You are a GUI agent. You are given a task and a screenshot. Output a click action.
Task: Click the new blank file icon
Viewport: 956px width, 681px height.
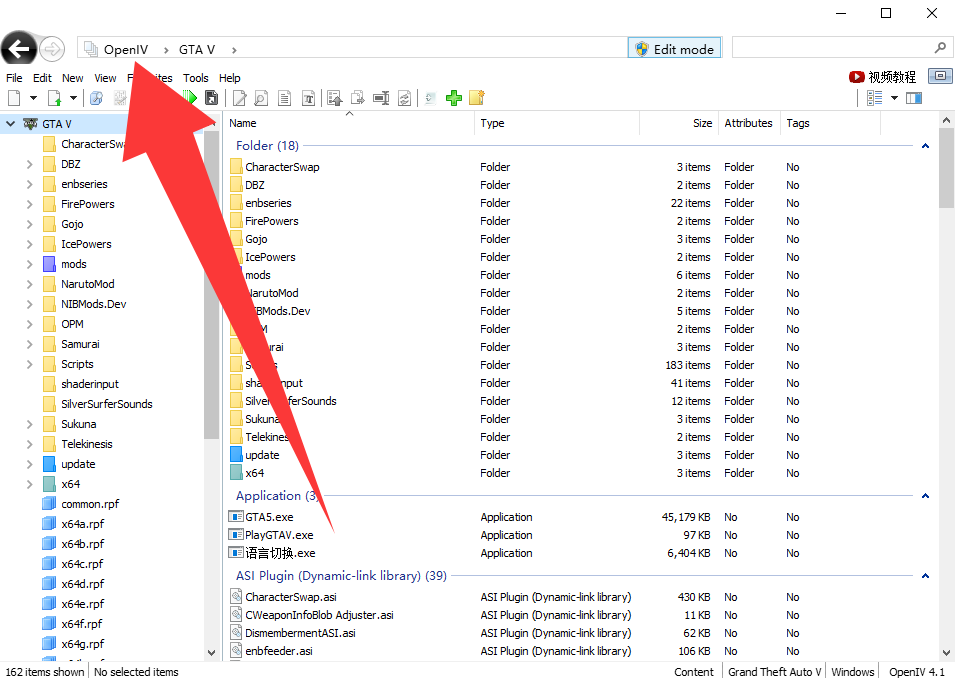(x=14, y=98)
